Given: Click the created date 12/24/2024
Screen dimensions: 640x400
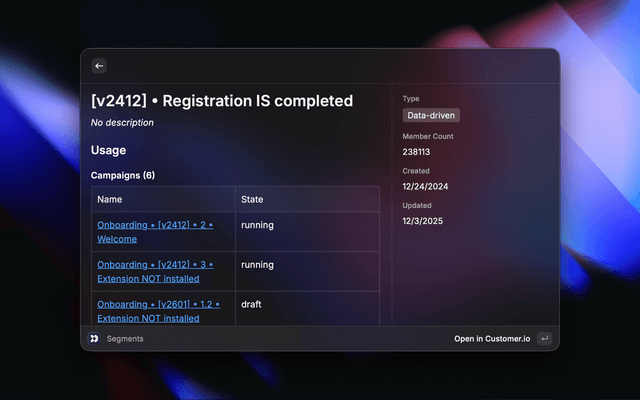Looking at the screenshot, I should coord(425,186).
